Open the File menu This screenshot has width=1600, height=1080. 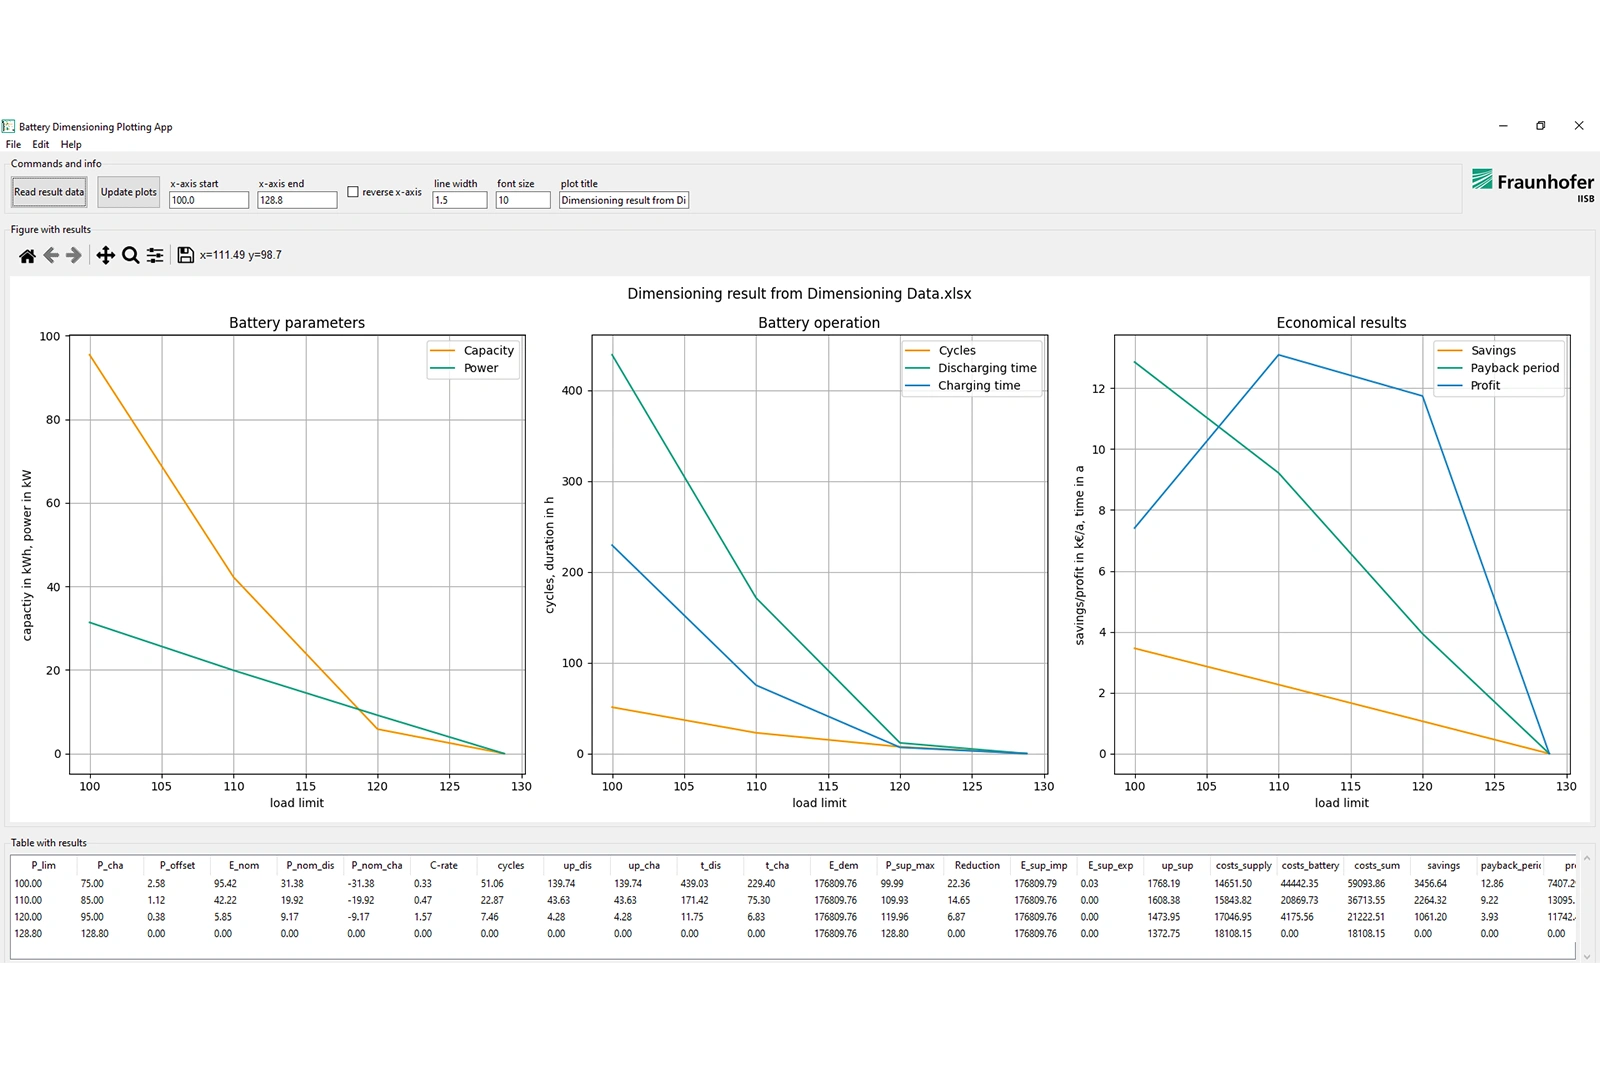13,145
